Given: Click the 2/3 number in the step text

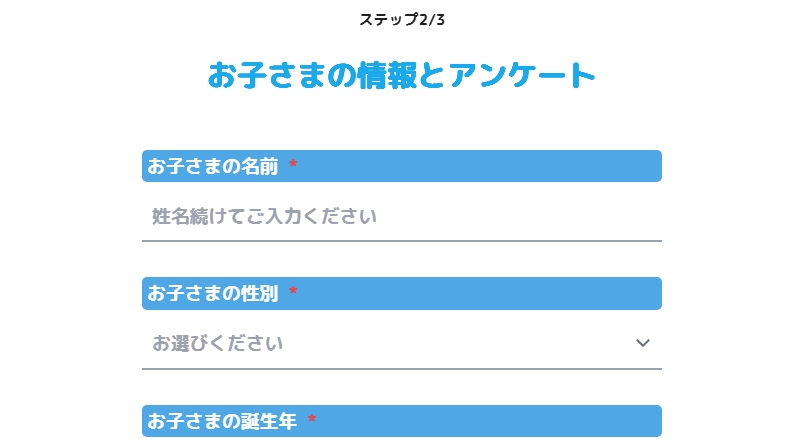Looking at the screenshot, I should click(432, 20).
